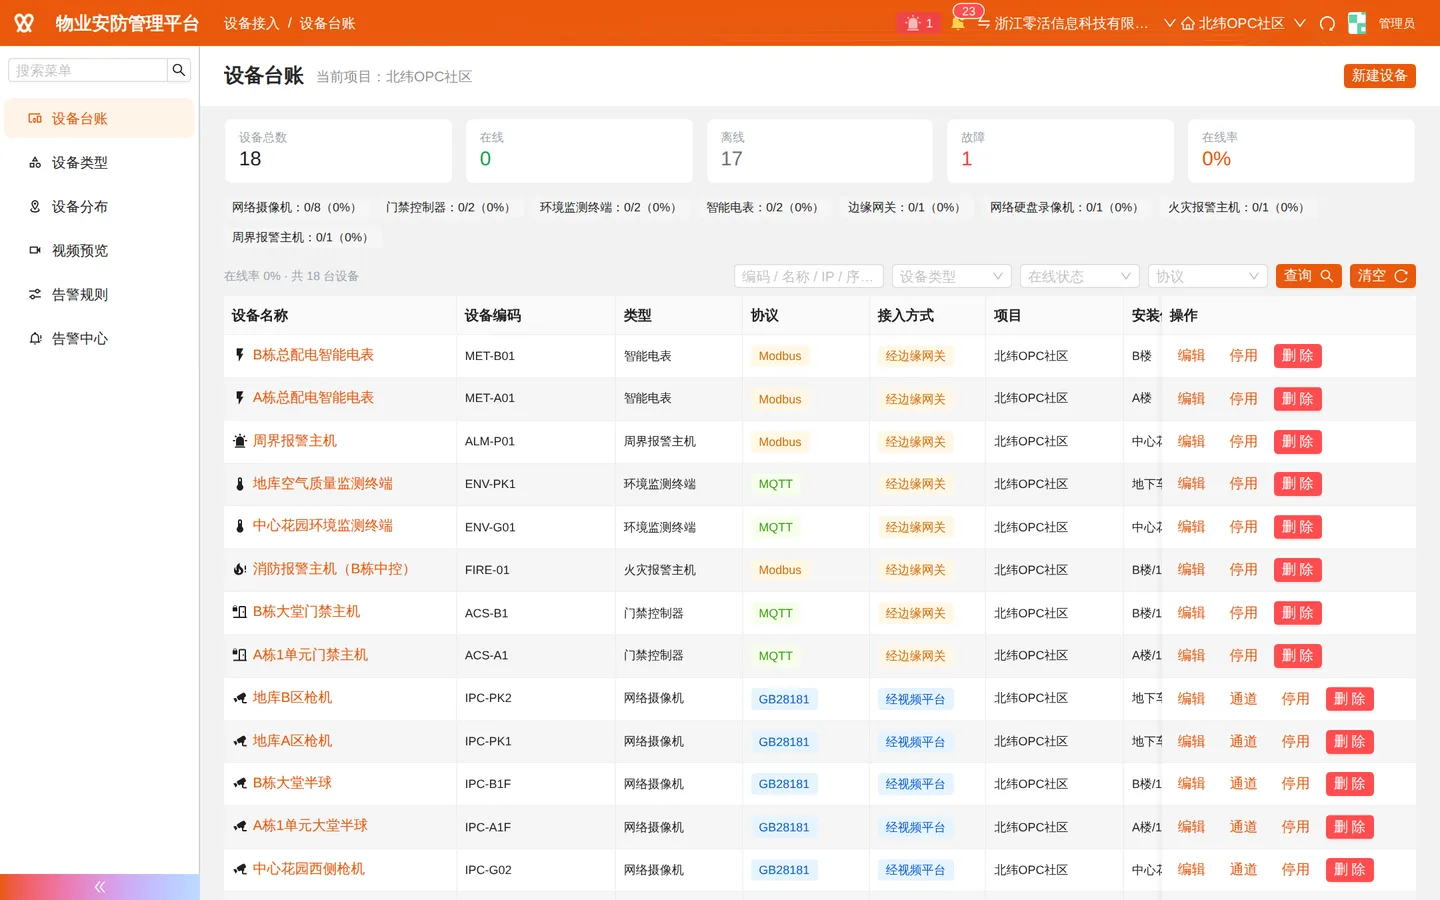1440x900 pixels.
Task: Click 停用 for 地库空气质量监测终端
Action: [x=1243, y=484]
